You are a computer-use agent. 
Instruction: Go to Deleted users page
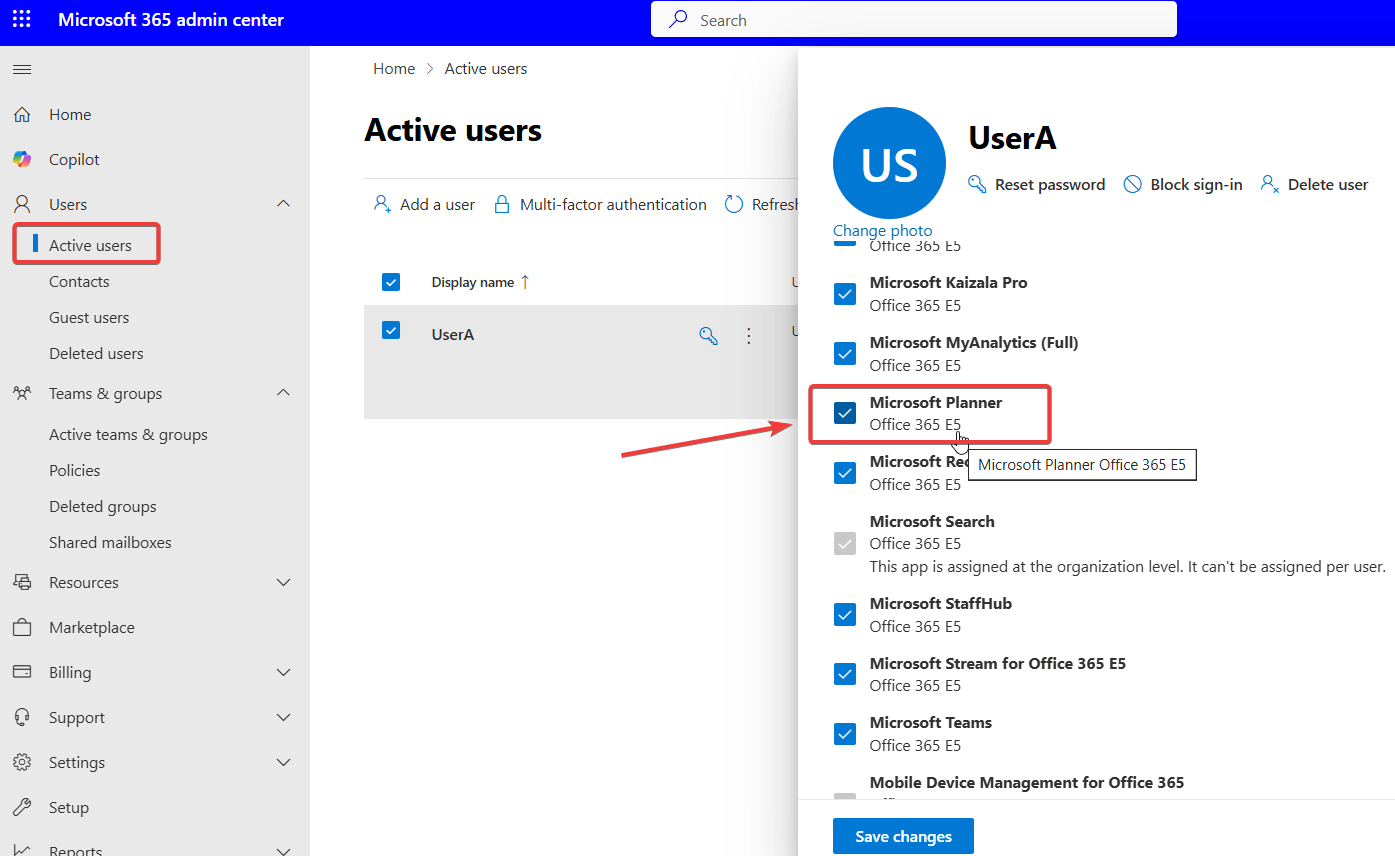pyautogui.click(x=96, y=354)
